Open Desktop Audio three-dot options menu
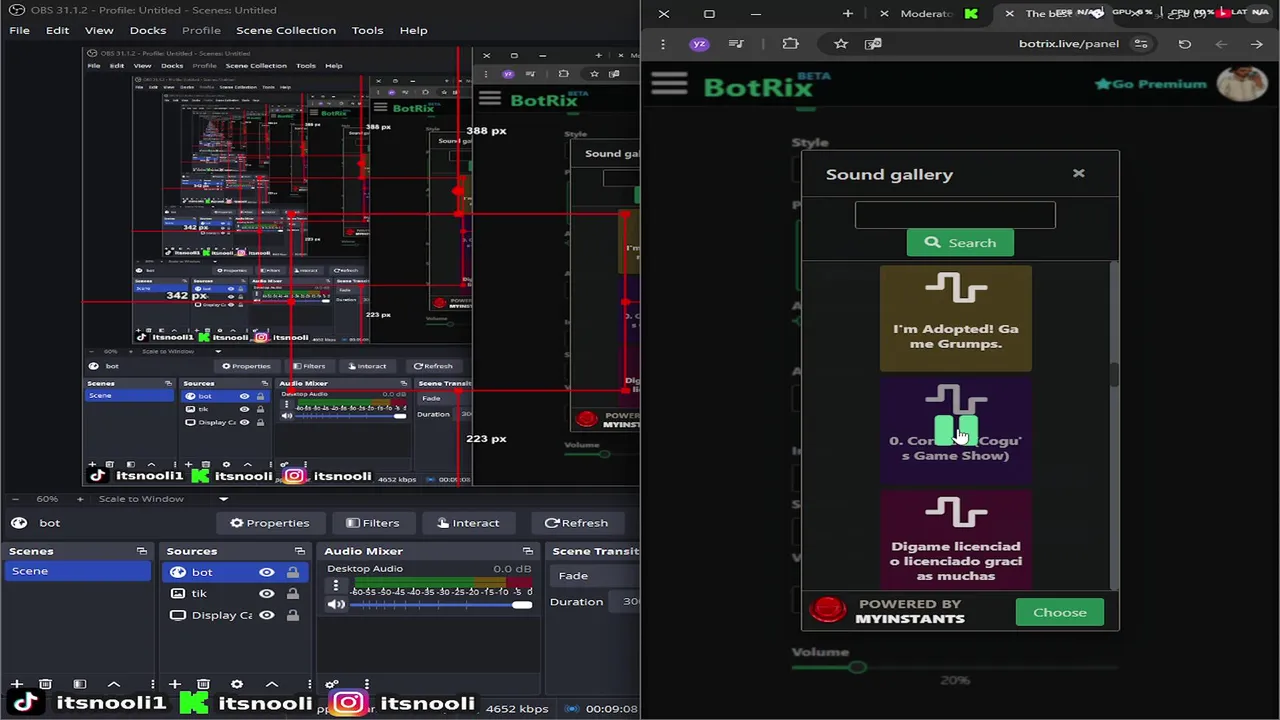Viewport: 1280px width, 720px height. (x=335, y=586)
